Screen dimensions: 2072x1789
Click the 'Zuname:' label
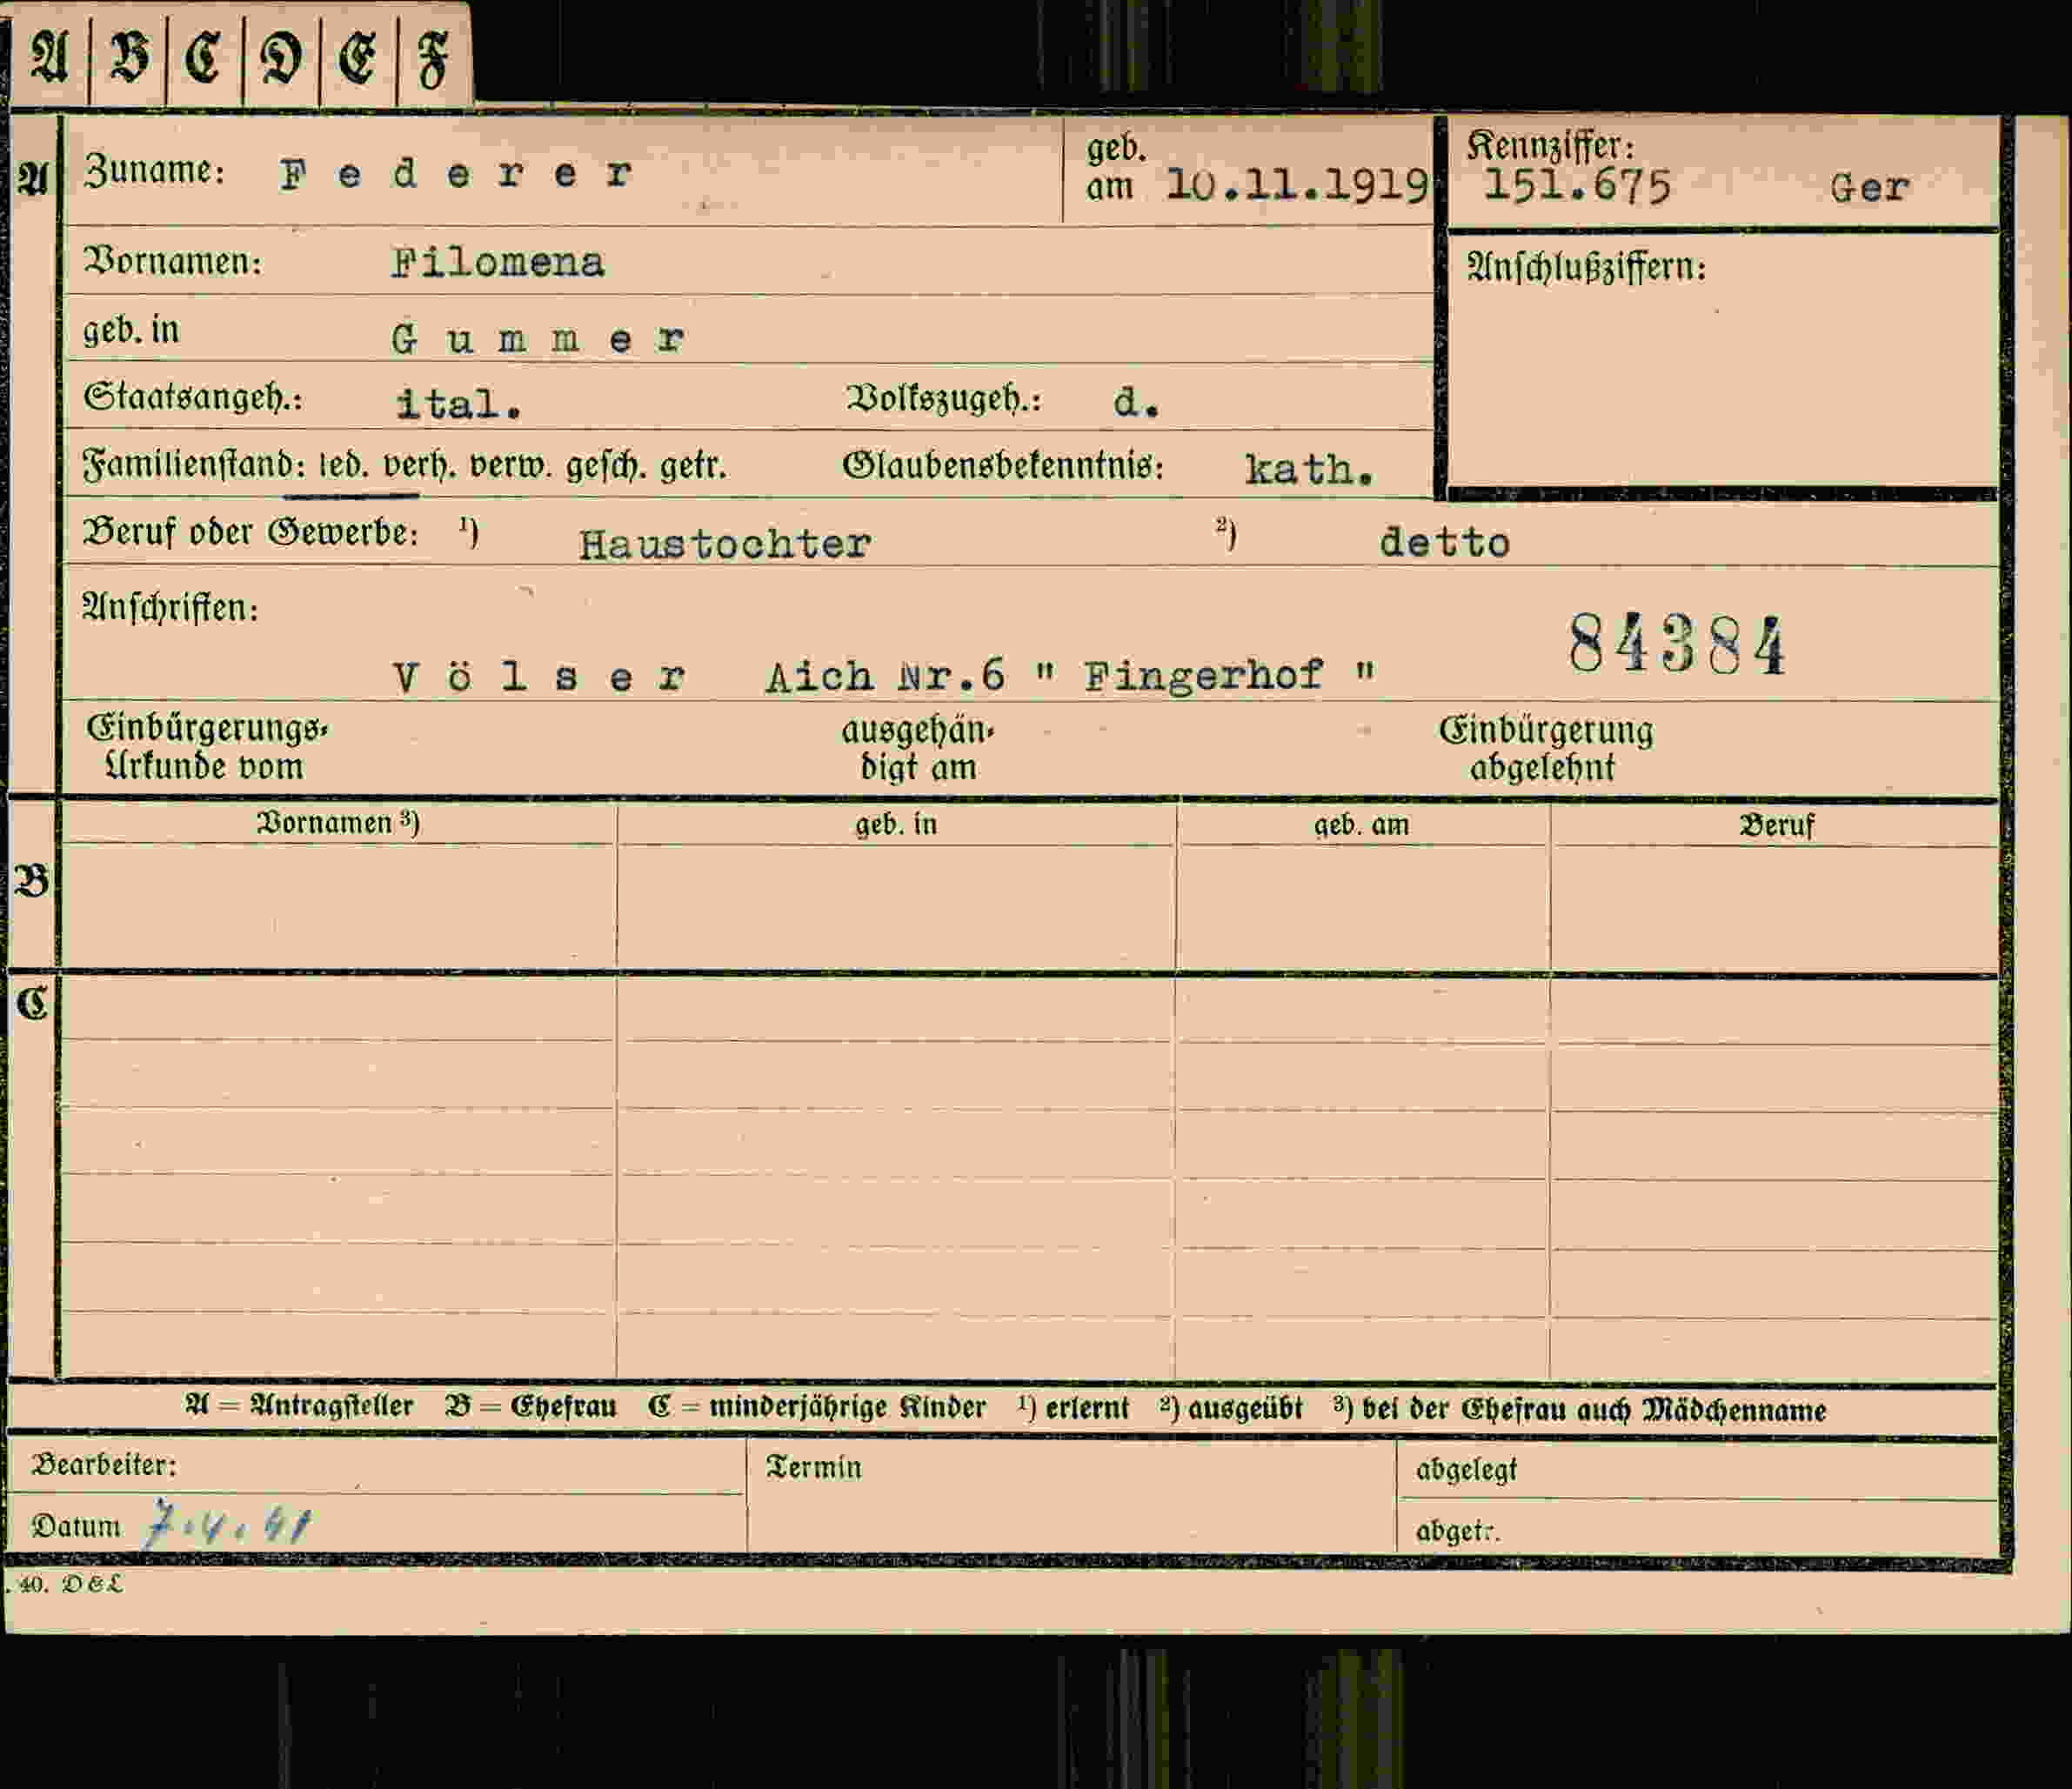coord(155,171)
